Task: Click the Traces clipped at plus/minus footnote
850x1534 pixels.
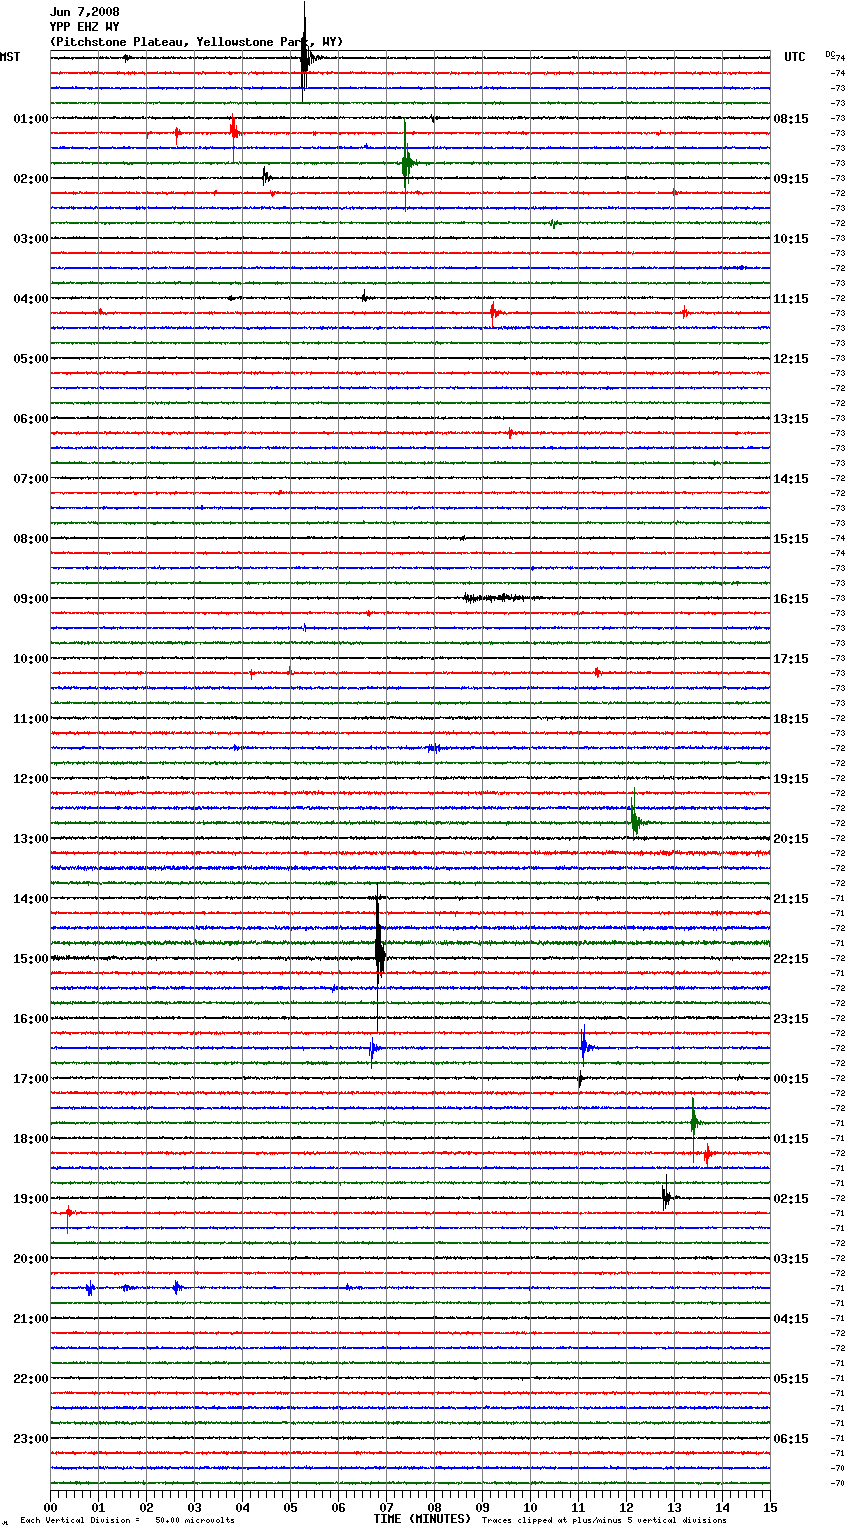Action: click(x=604, y=1520)
